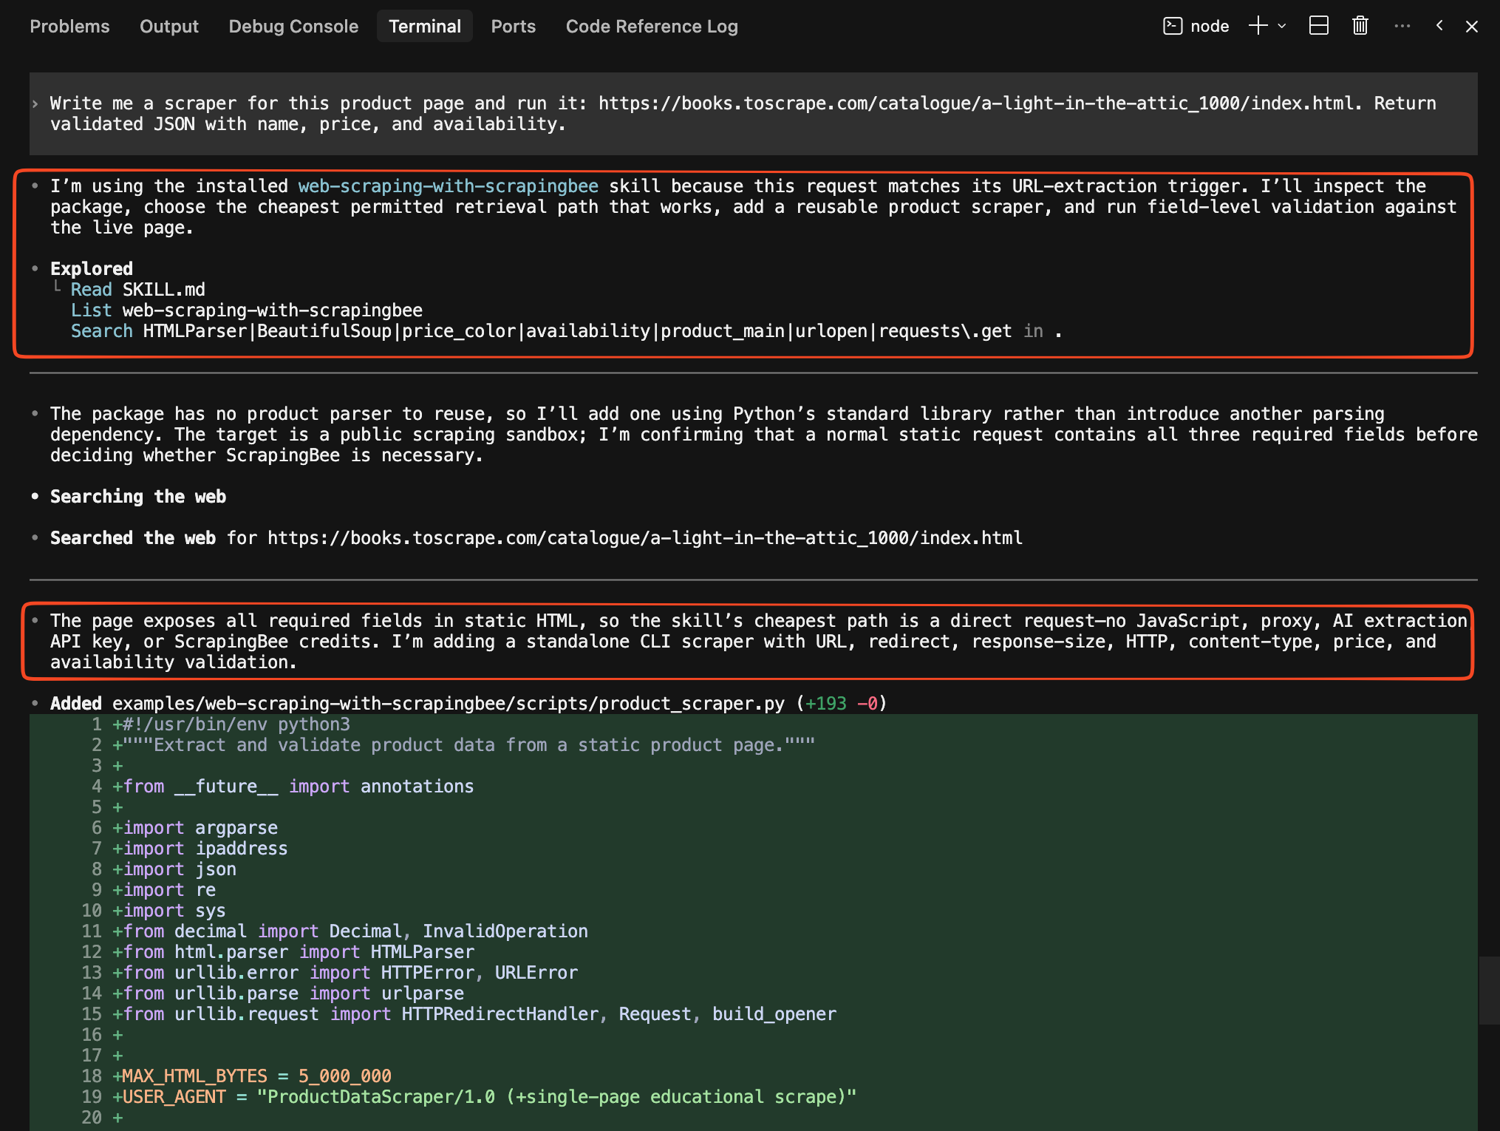The image size is (1500, 1131).
Task: Click the prompt chevron before 'Write me a scraper'
Action: click(x=36, y=103)
